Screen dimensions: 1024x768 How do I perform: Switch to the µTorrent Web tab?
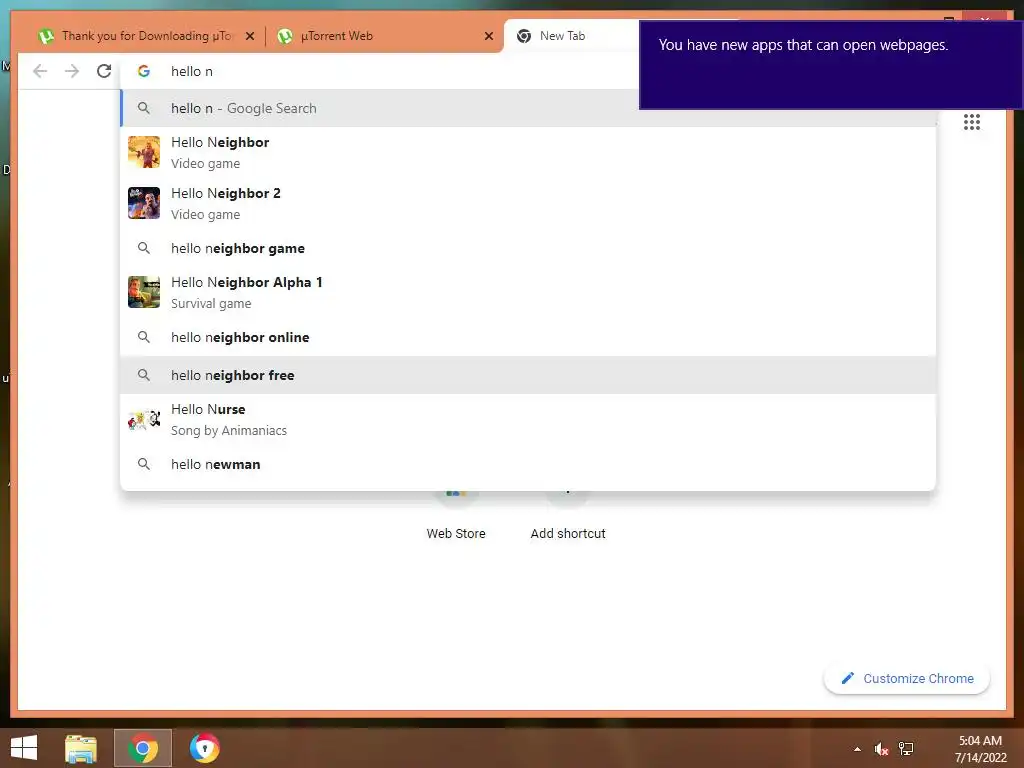[384, 36]
